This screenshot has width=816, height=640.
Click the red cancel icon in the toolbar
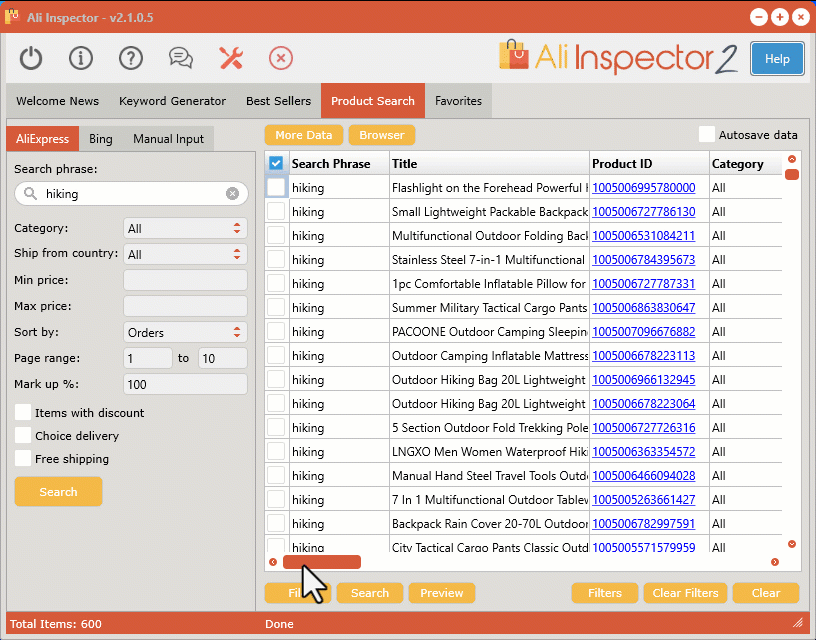[x=281, y=58]
